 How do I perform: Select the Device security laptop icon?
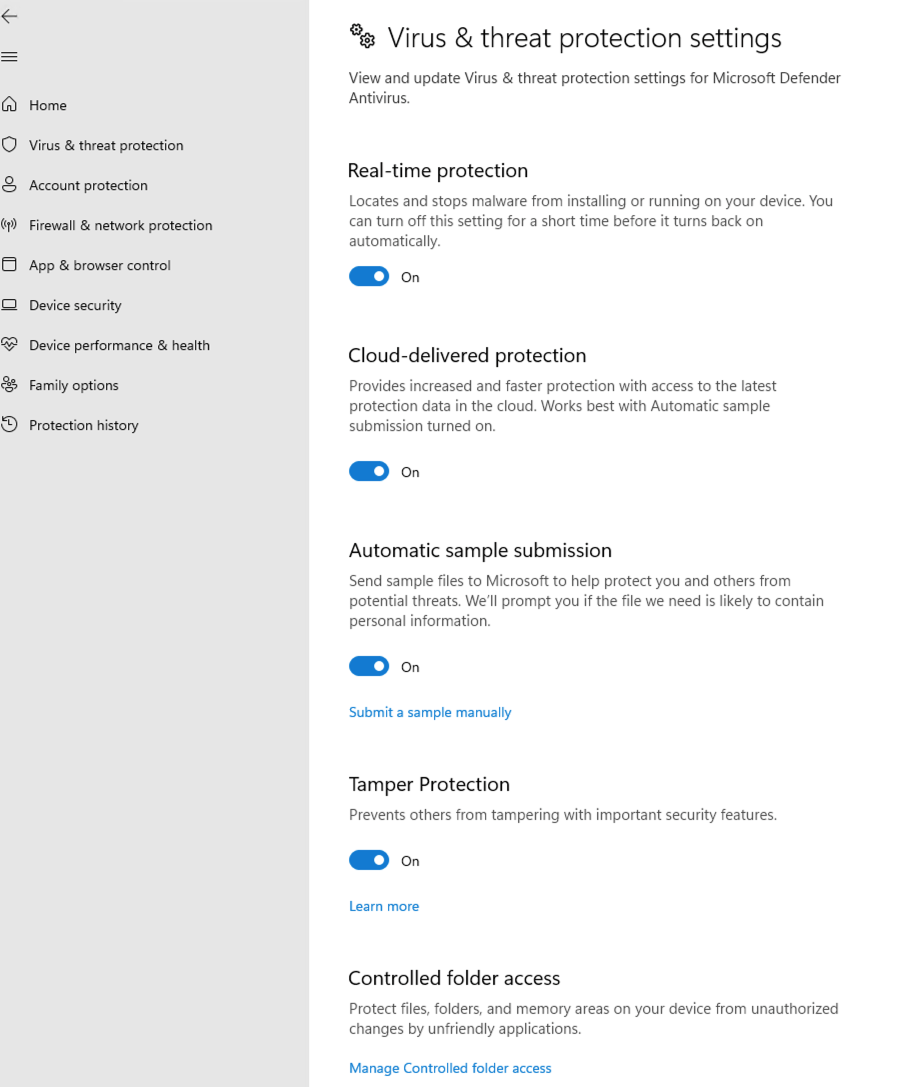pos(10,304)
